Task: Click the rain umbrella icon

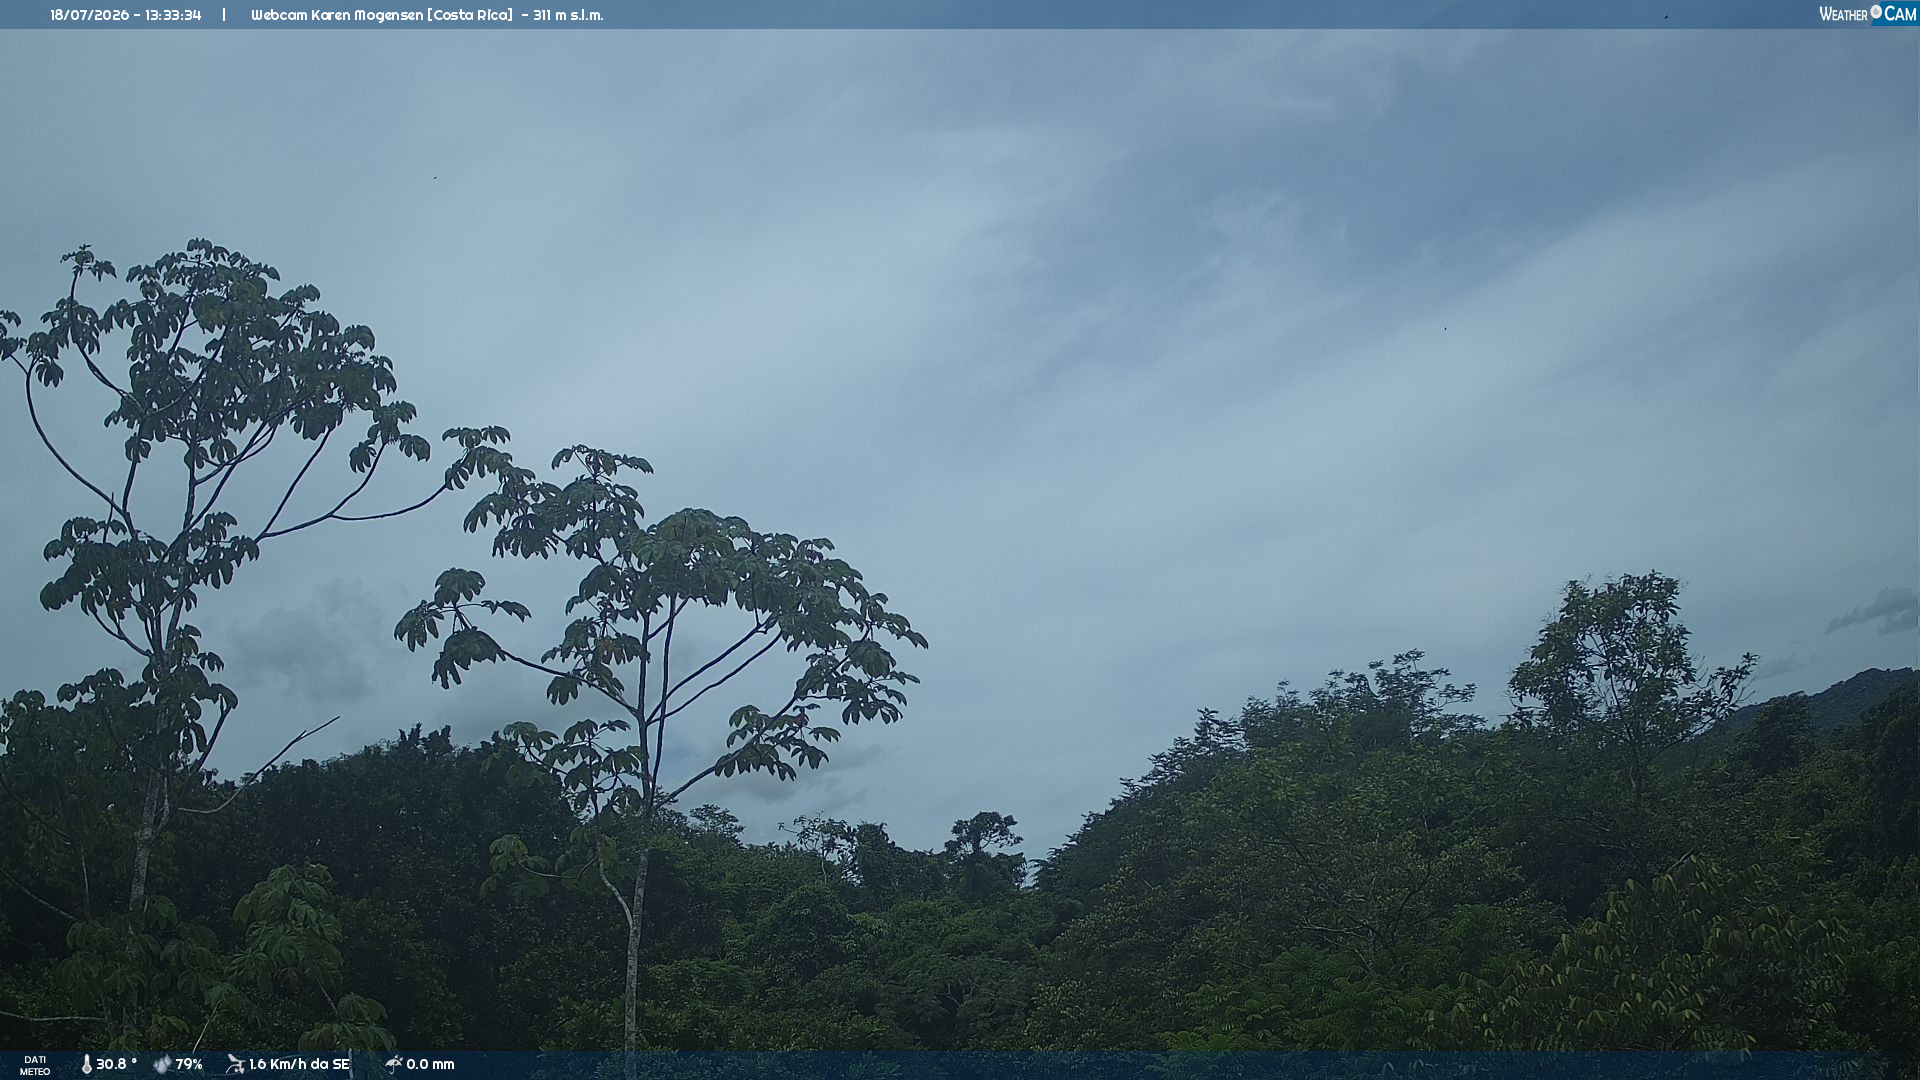Action: tap(393, 1065)
